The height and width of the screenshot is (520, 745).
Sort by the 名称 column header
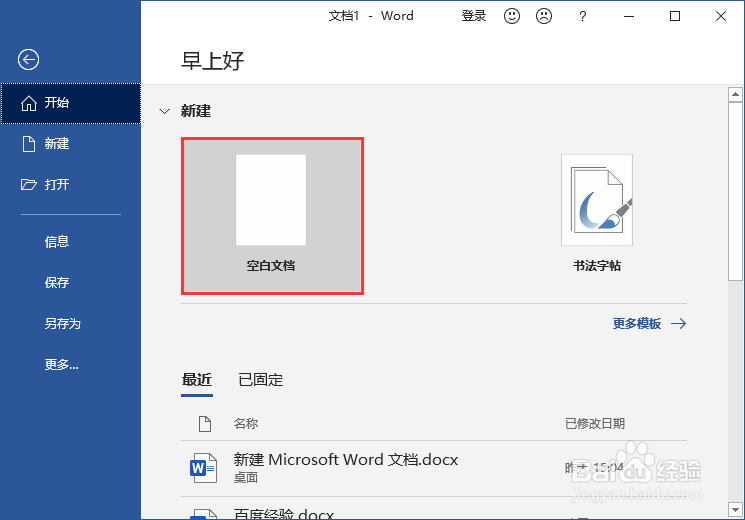(246, 424)
